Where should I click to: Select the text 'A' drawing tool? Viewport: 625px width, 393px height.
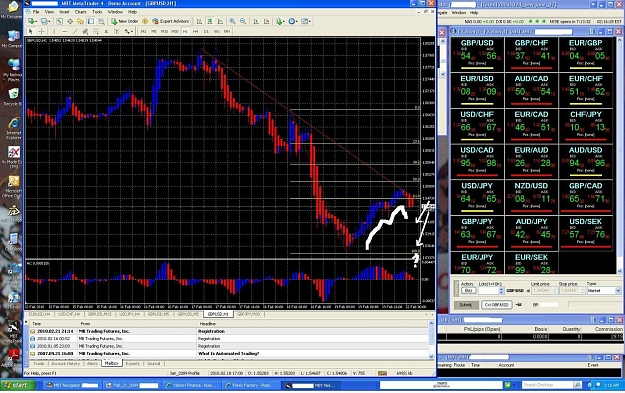click(x=106, y=31)
